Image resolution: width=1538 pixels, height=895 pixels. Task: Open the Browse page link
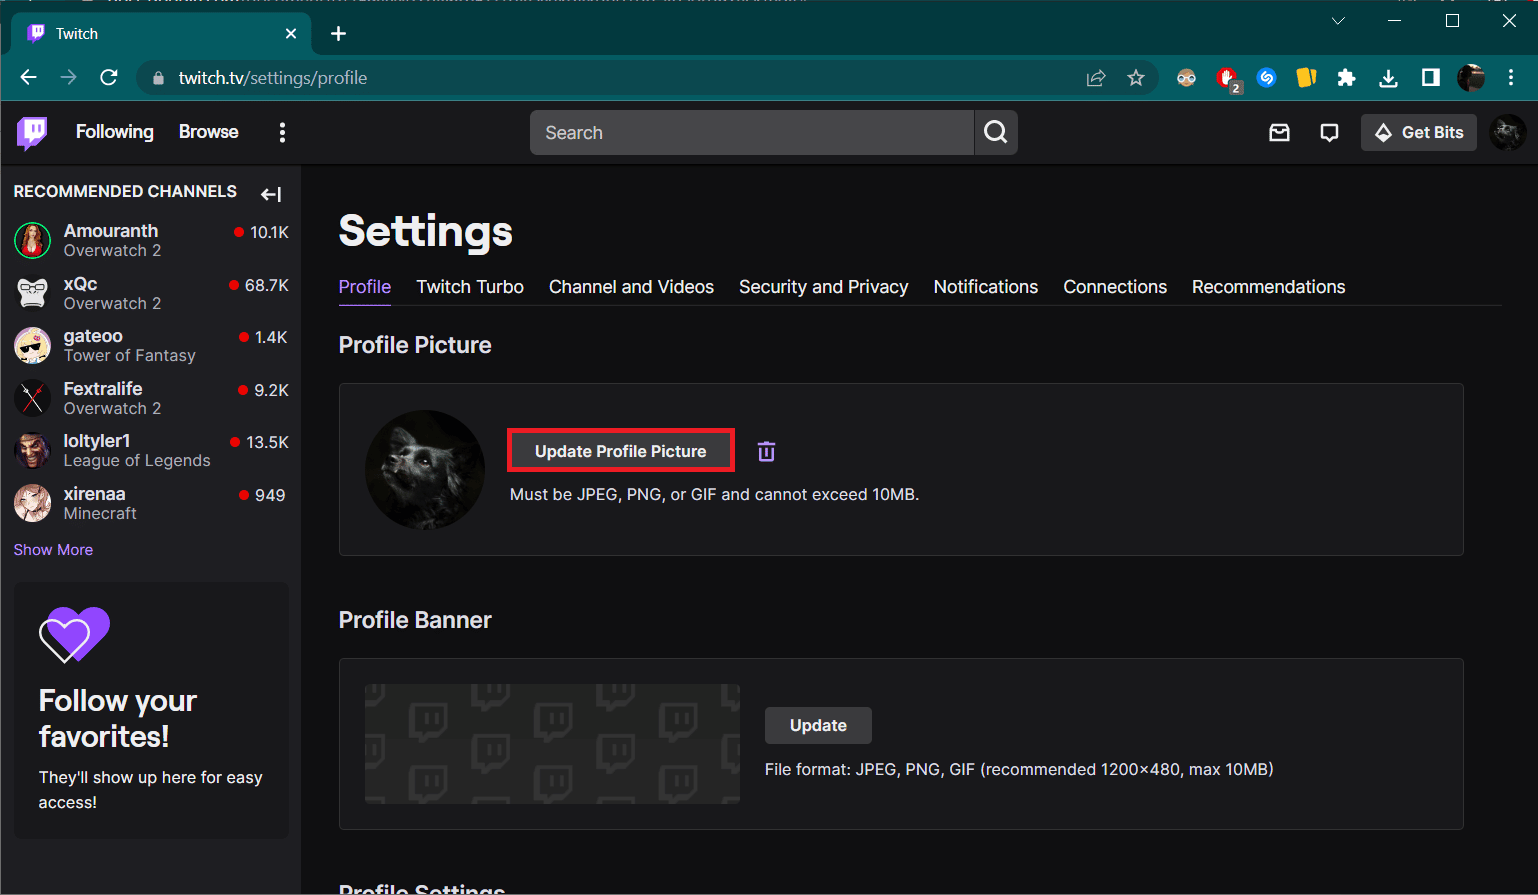(x=209, y=132)
